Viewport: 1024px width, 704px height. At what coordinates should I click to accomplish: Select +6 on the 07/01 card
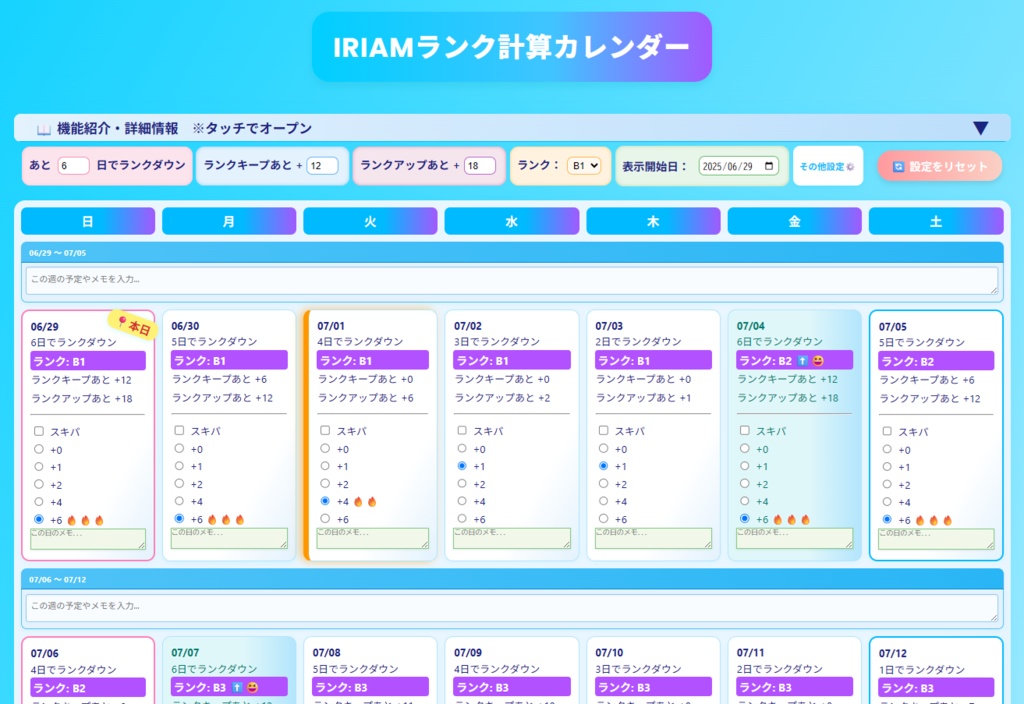click(x=325, y=518)
